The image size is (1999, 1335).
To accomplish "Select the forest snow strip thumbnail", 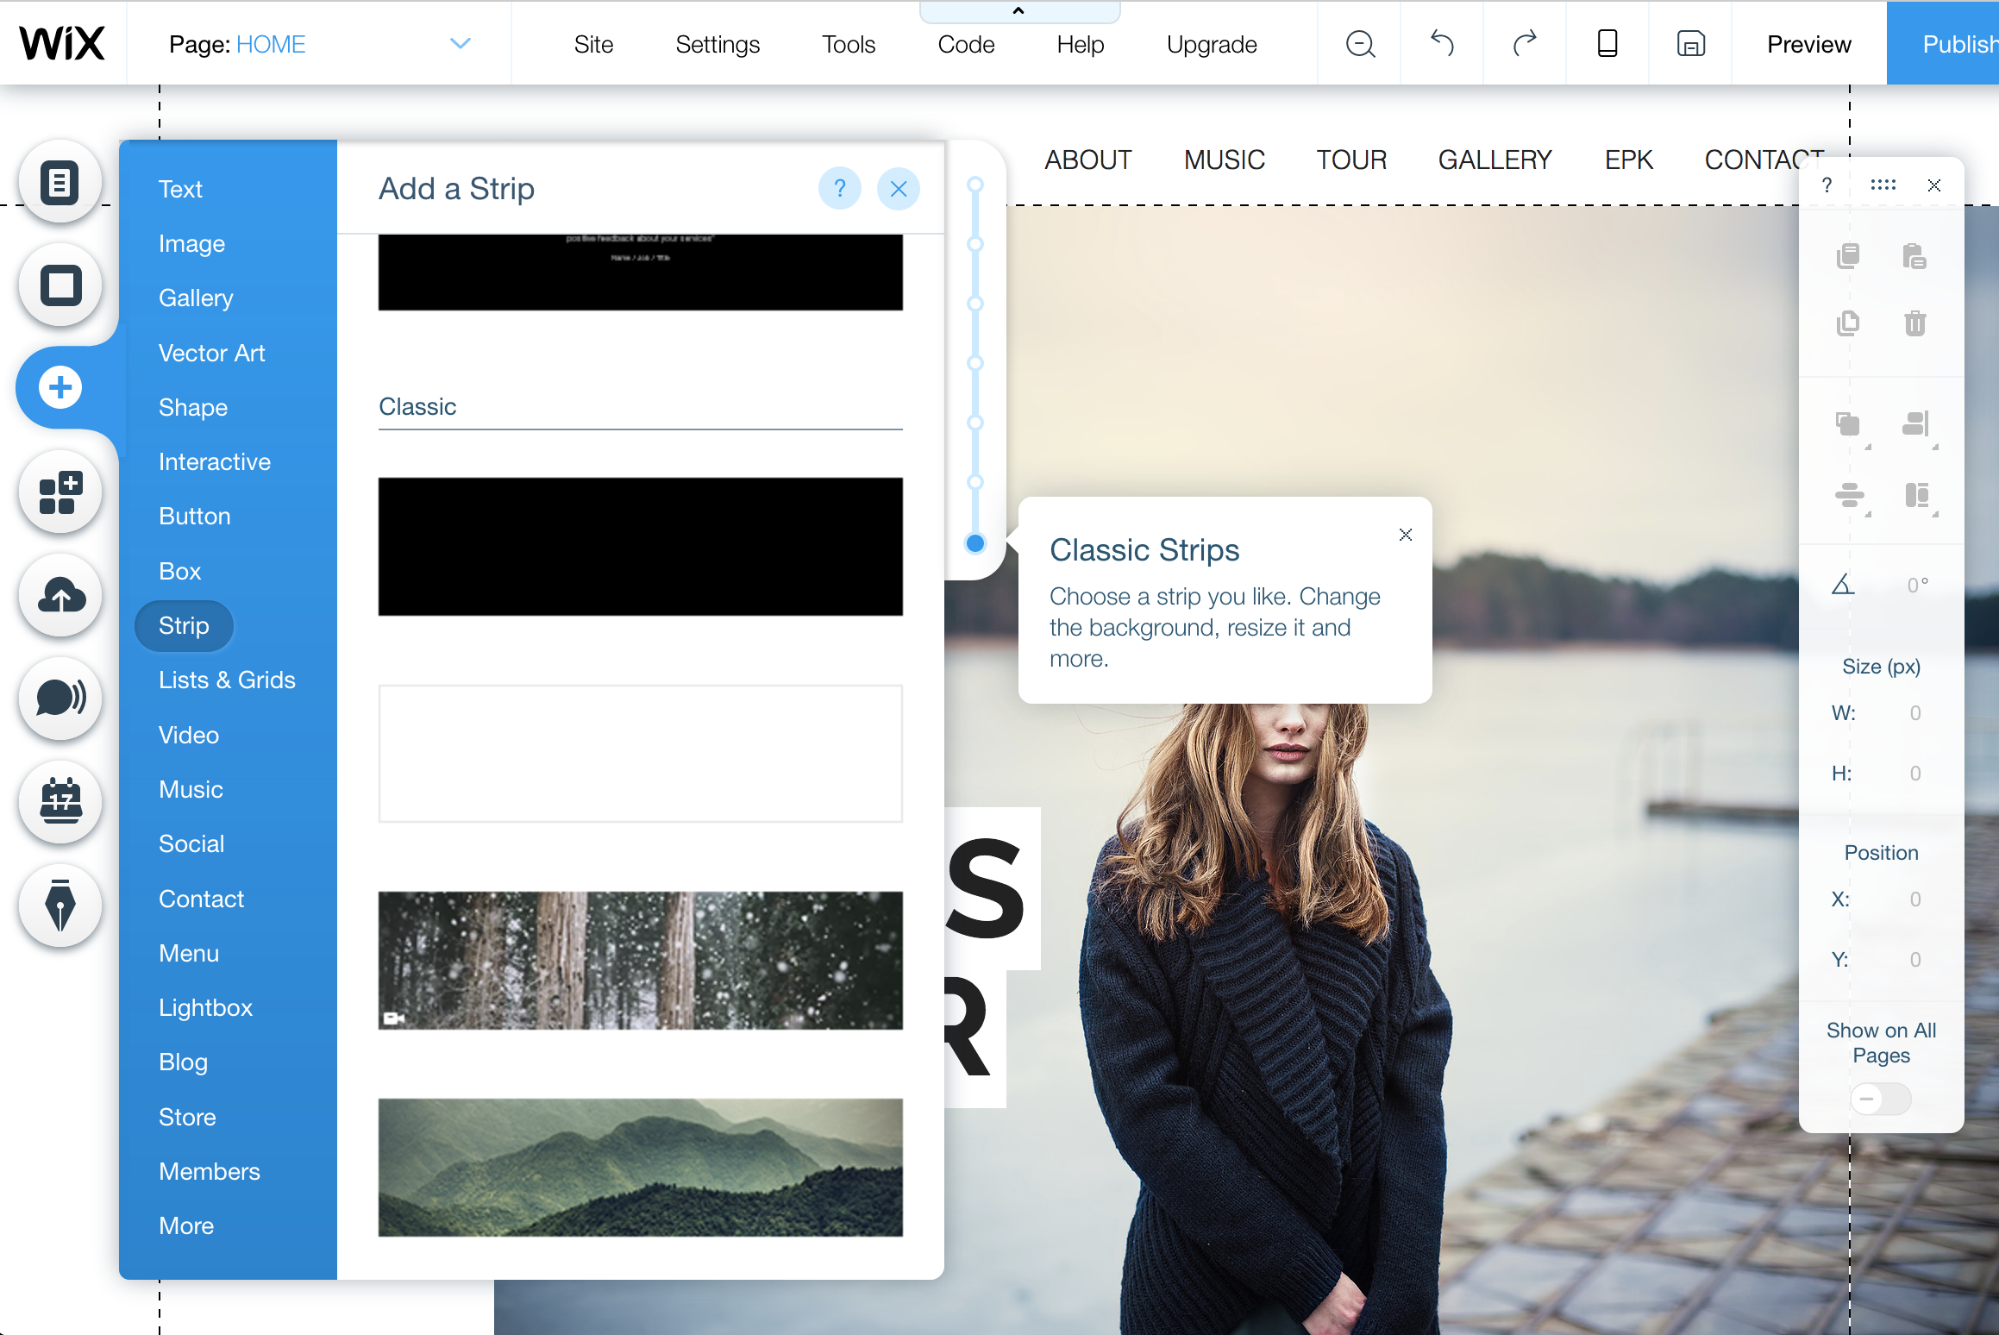I will pos(639,958).
